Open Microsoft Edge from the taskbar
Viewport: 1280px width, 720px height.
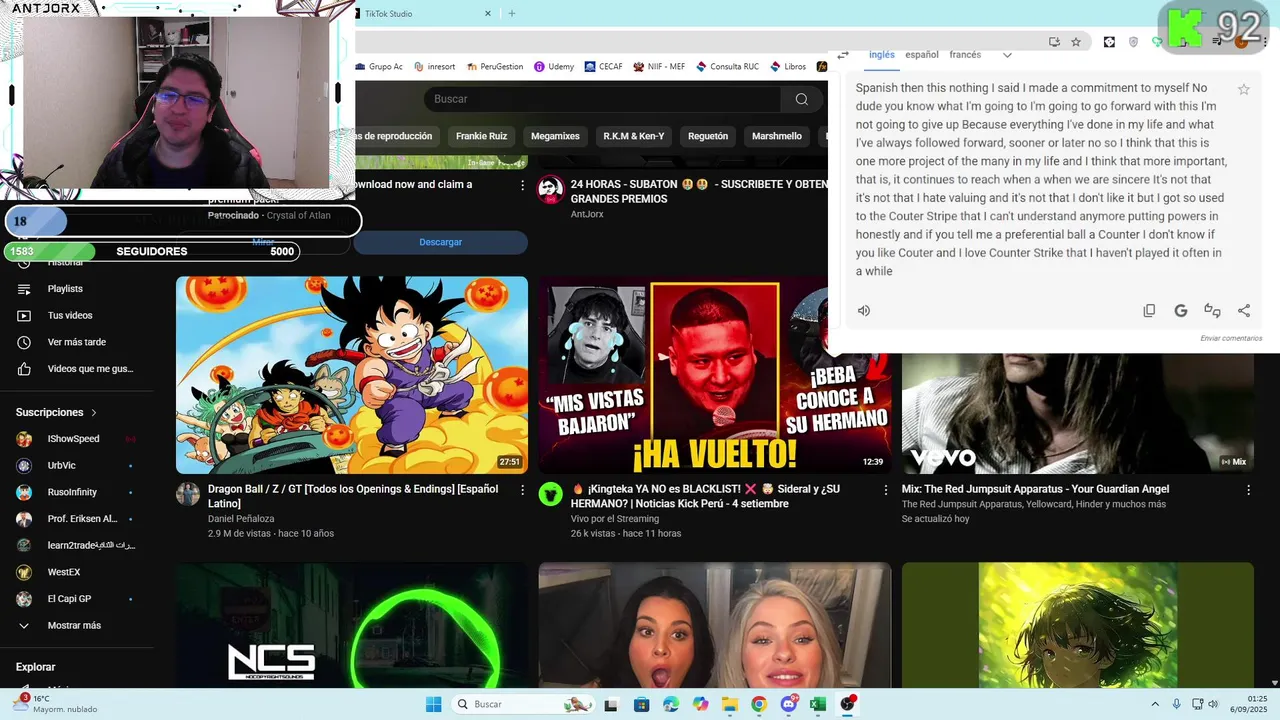tap(671, 704)
